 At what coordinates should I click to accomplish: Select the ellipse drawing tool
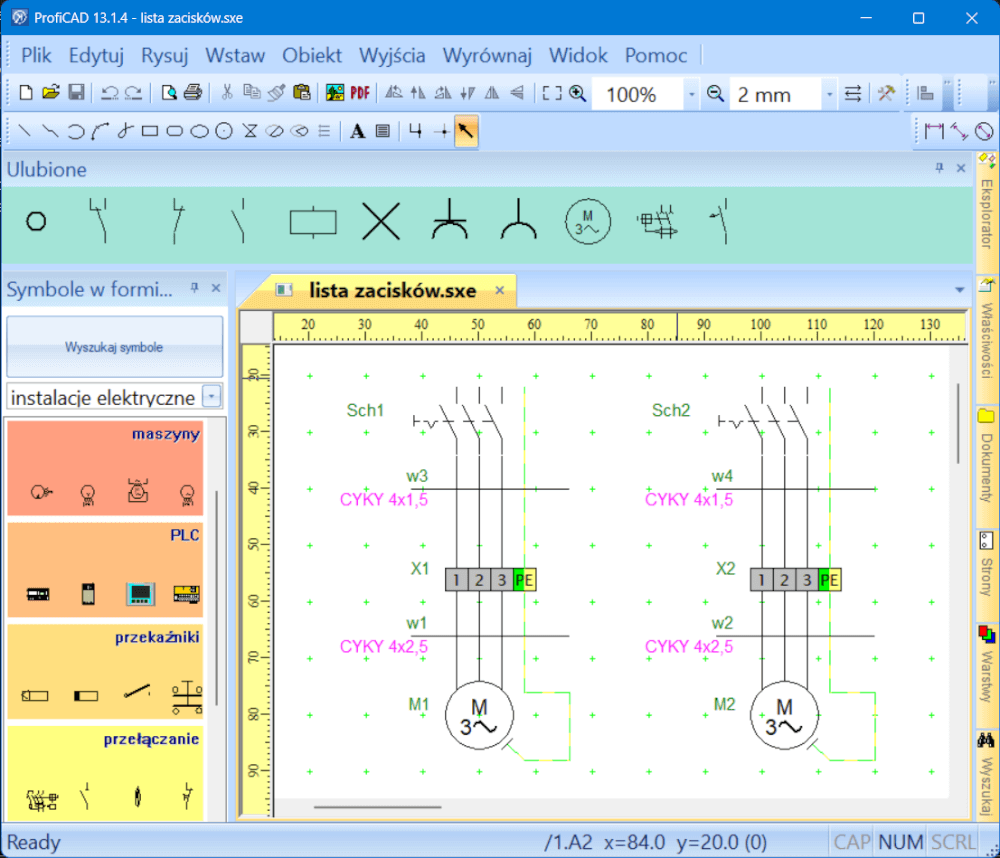(x=200, y=131)
